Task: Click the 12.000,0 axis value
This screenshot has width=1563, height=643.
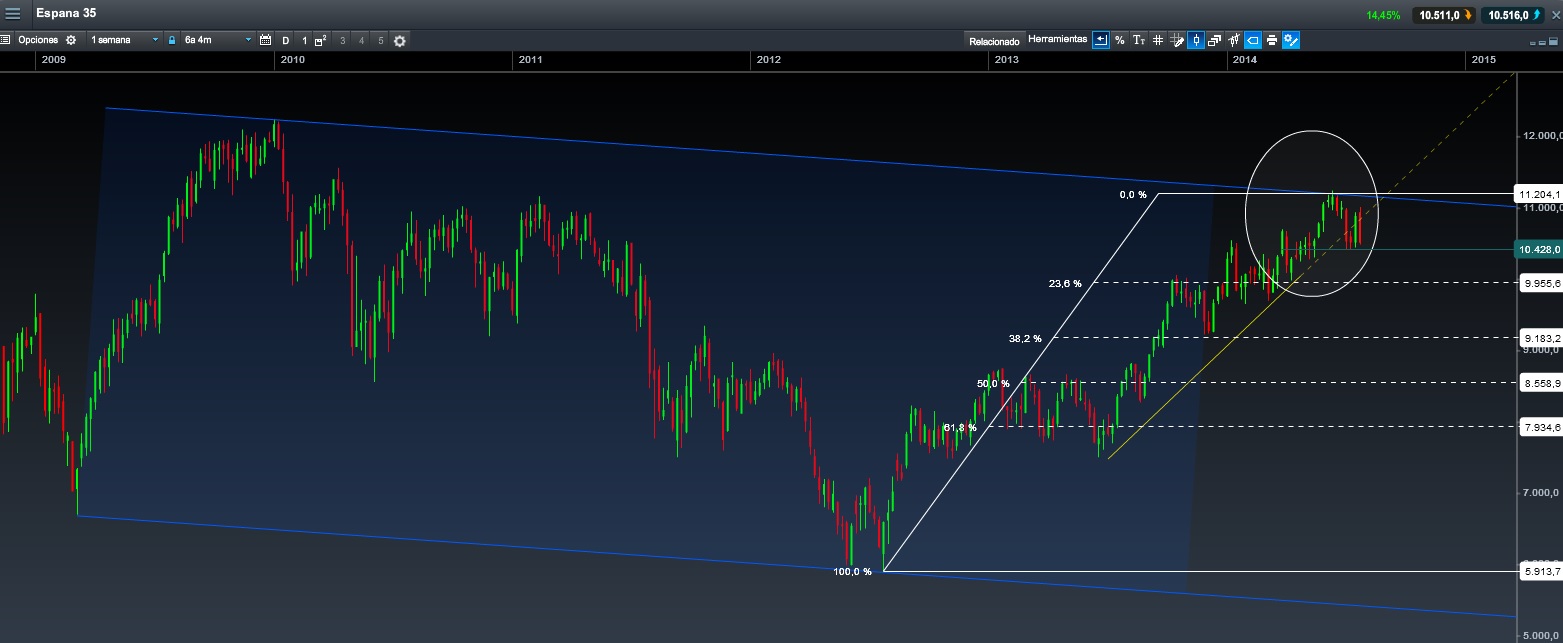Action: pyautogui.click(x=1541, y=136)
